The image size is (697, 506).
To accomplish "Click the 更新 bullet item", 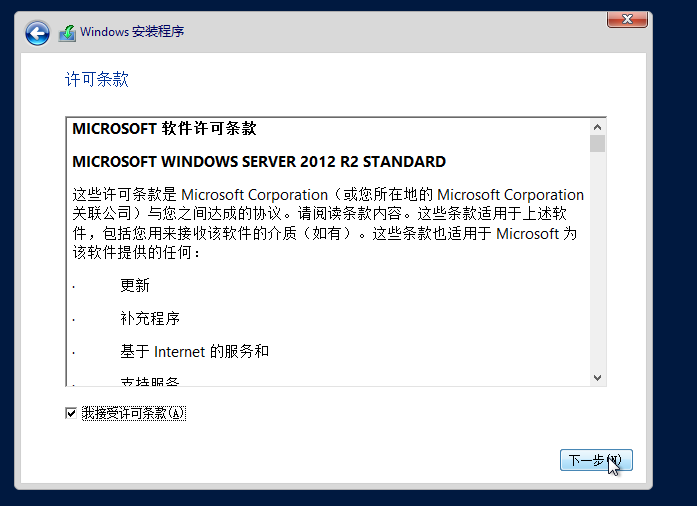I will [135, 285].
